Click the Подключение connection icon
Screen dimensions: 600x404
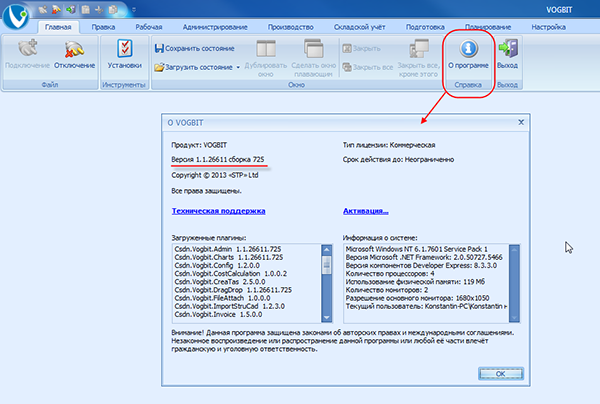[x=27, y=50]
